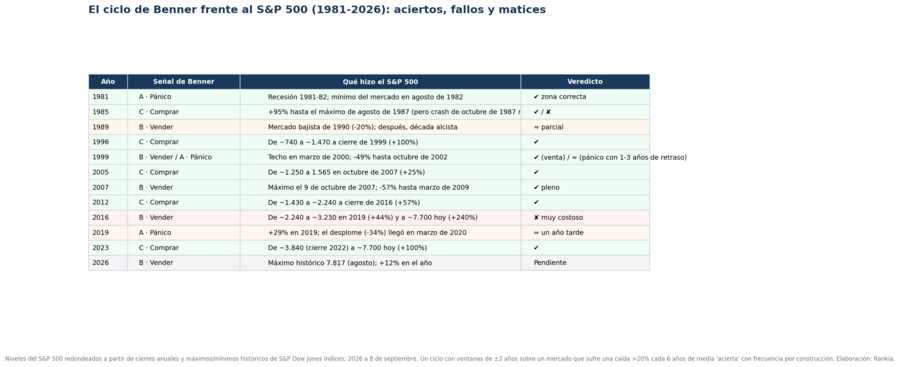Screen dimensions: 900x367
Task: Click the check mark verdict in the 2005 row
Action: [x=536, y=172]
